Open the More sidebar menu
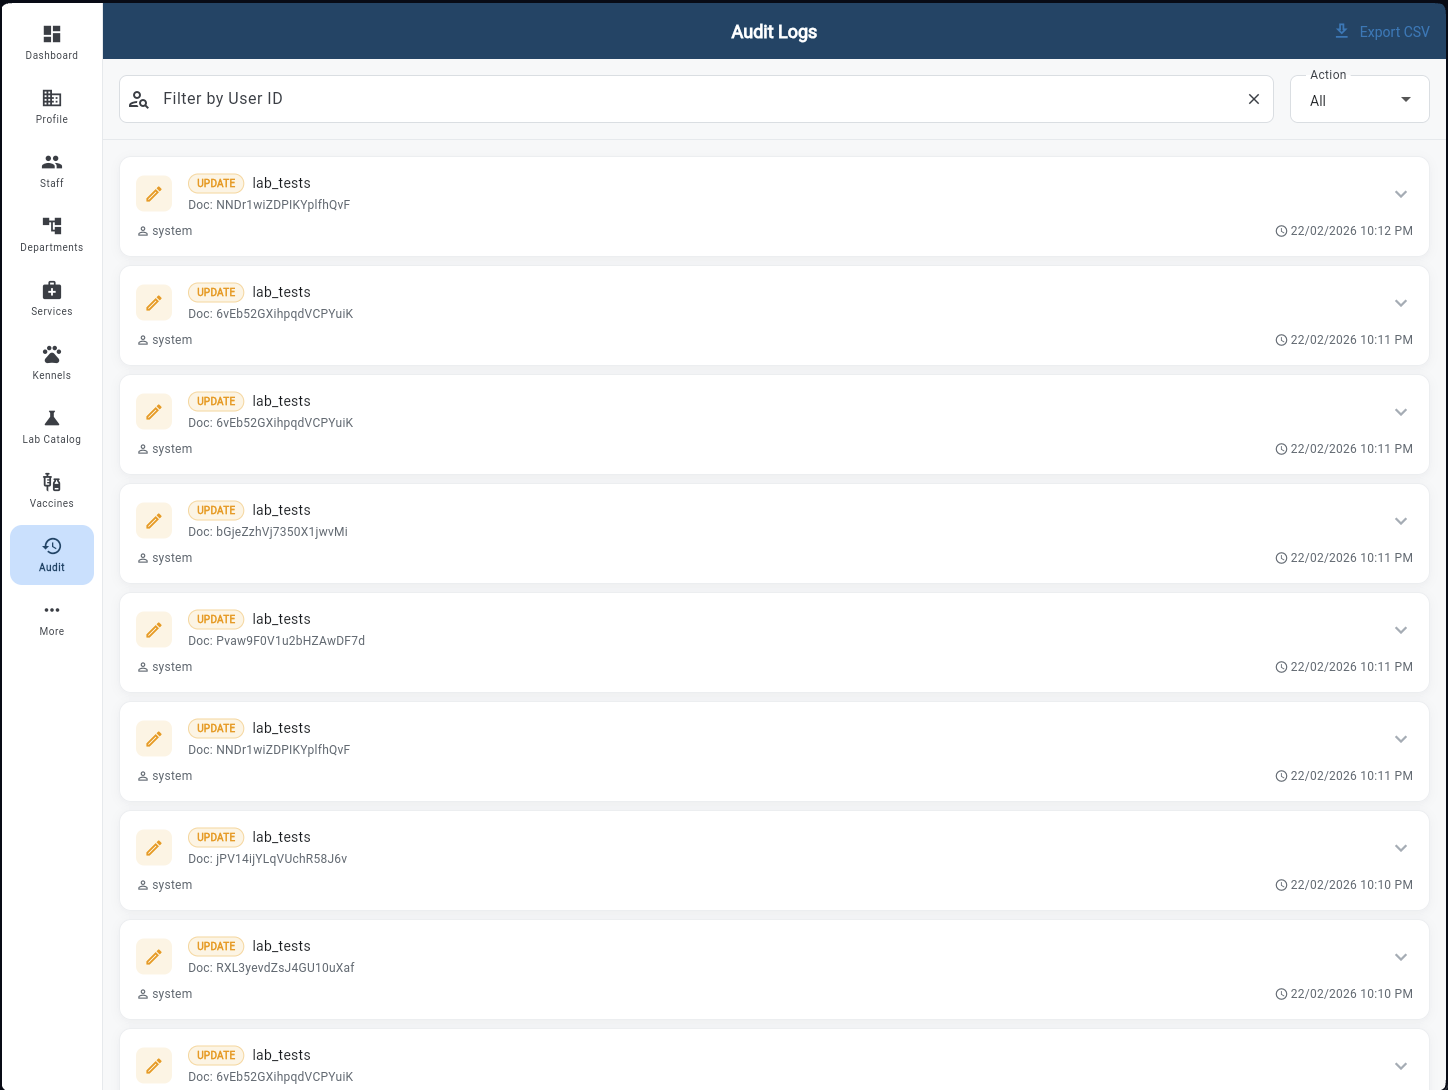The width and height of the screenshot is (1448, 1090). [51, 617]
